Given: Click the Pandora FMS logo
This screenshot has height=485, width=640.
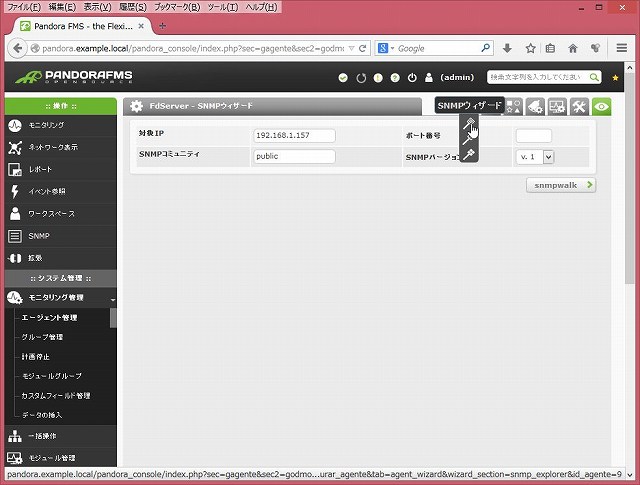Looking at the screenshot, I should 73,76.
